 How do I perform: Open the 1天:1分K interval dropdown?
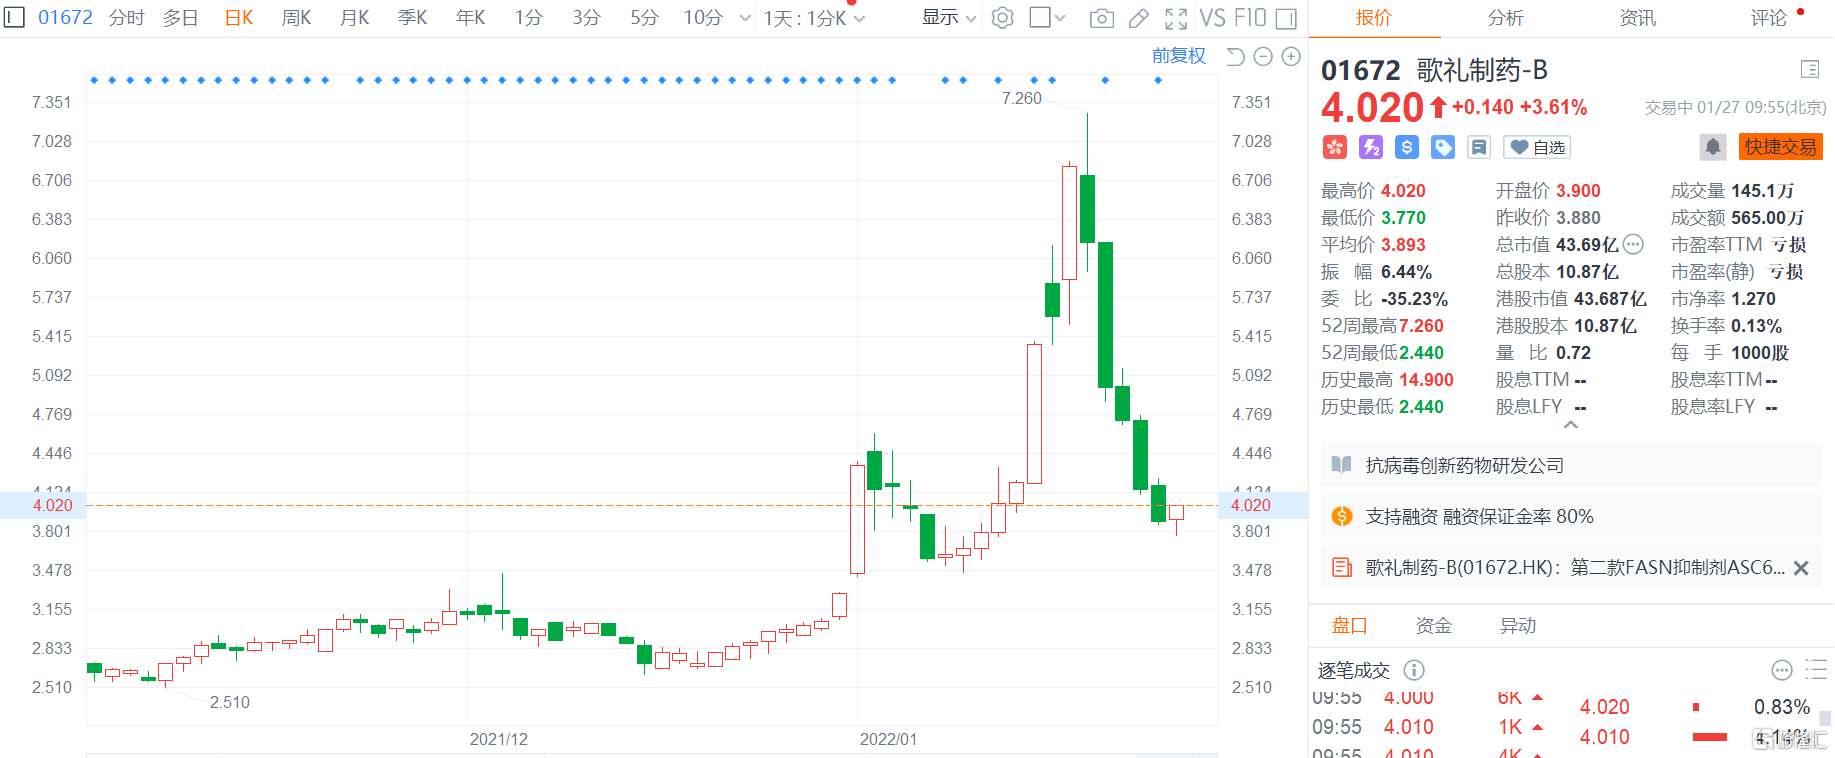(x=814, y=18)
